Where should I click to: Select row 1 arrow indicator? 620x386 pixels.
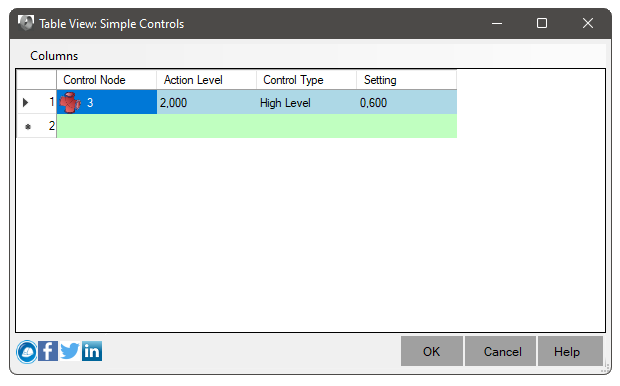pos(26,102)
